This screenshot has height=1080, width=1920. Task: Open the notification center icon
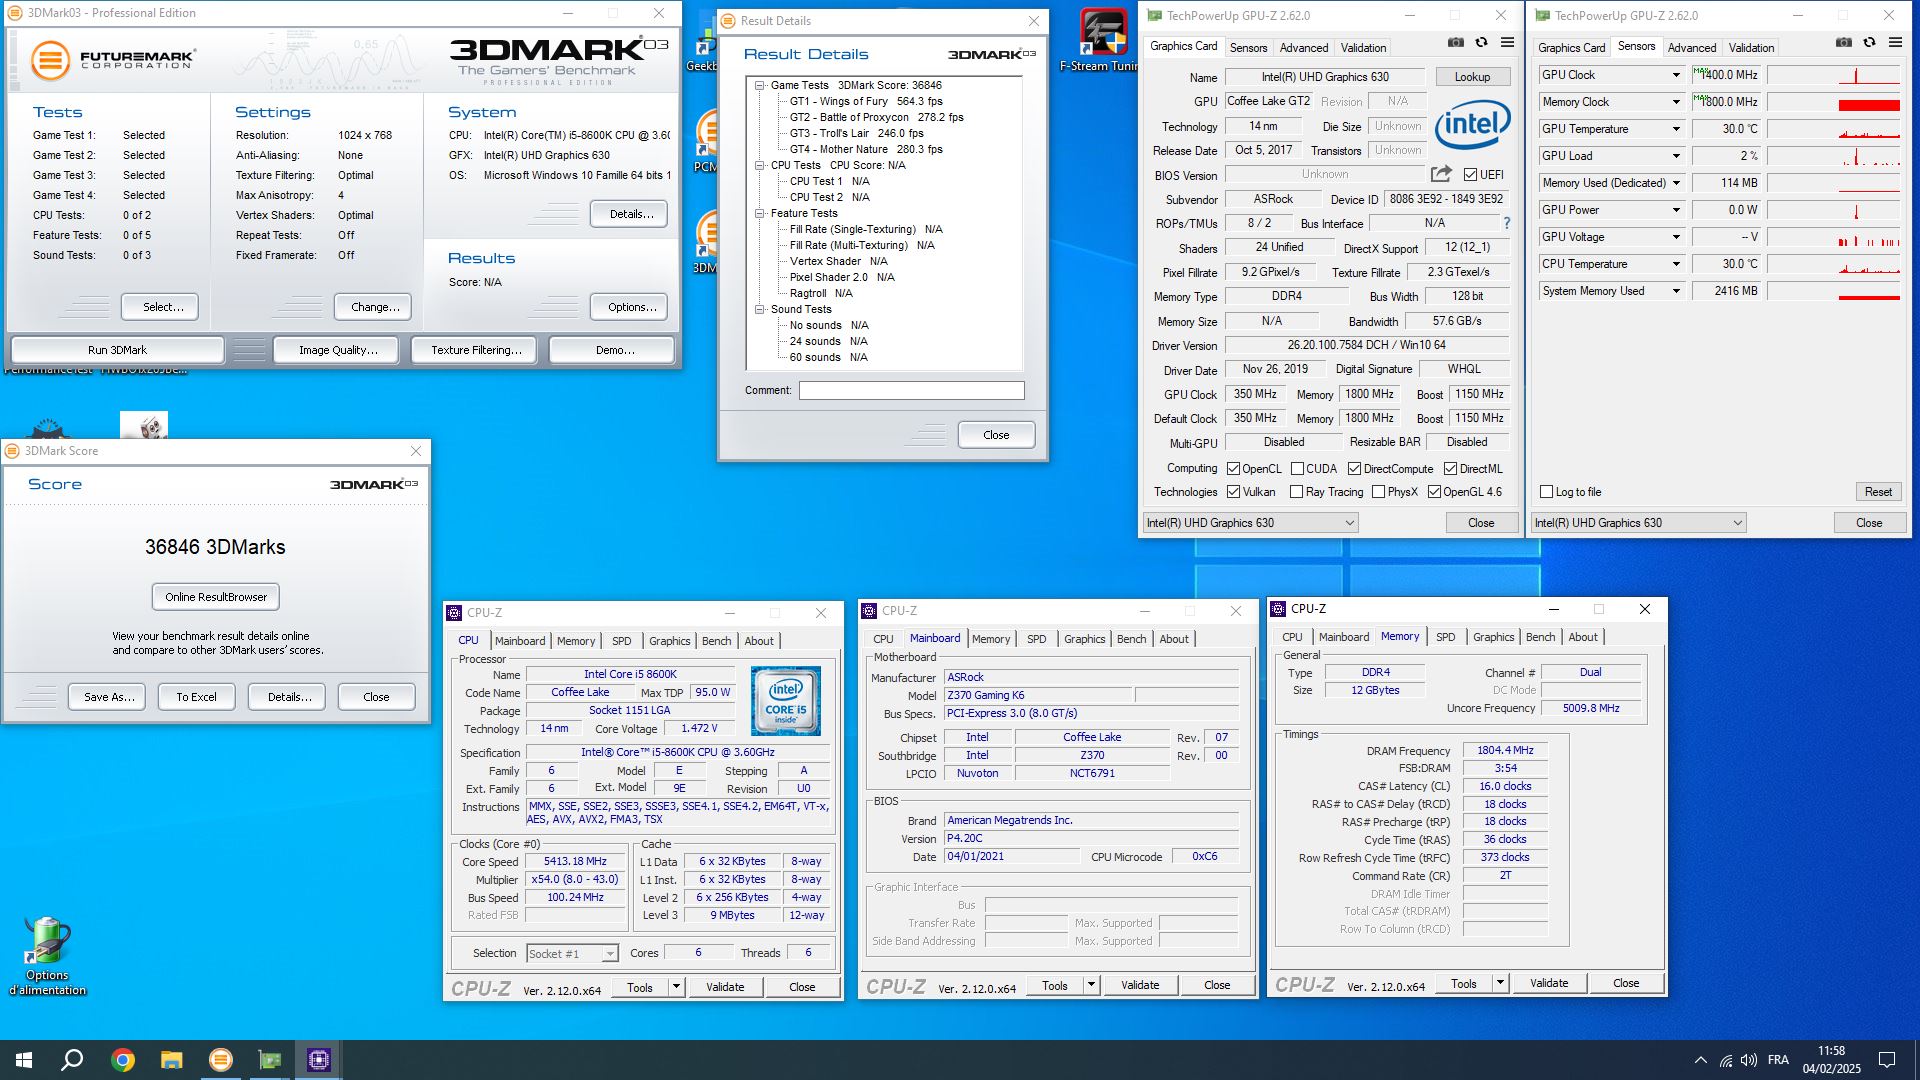1887,1060
